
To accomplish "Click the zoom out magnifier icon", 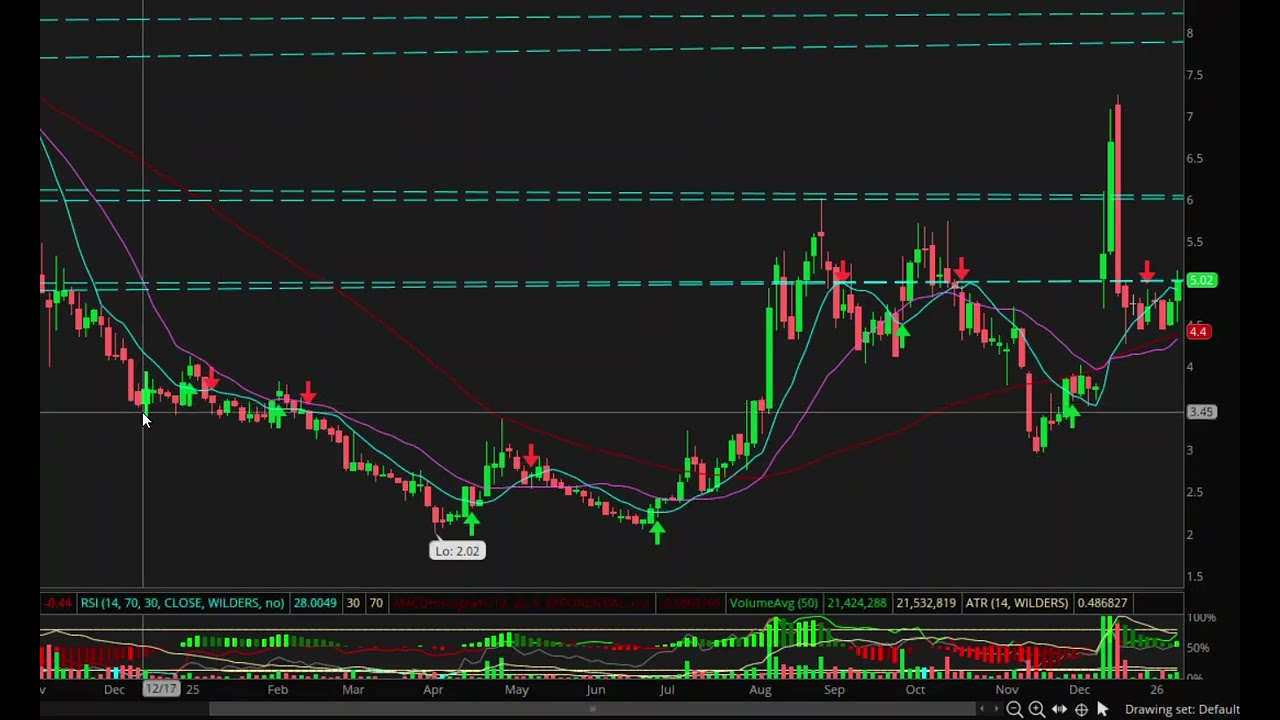I will point(1014,709).
